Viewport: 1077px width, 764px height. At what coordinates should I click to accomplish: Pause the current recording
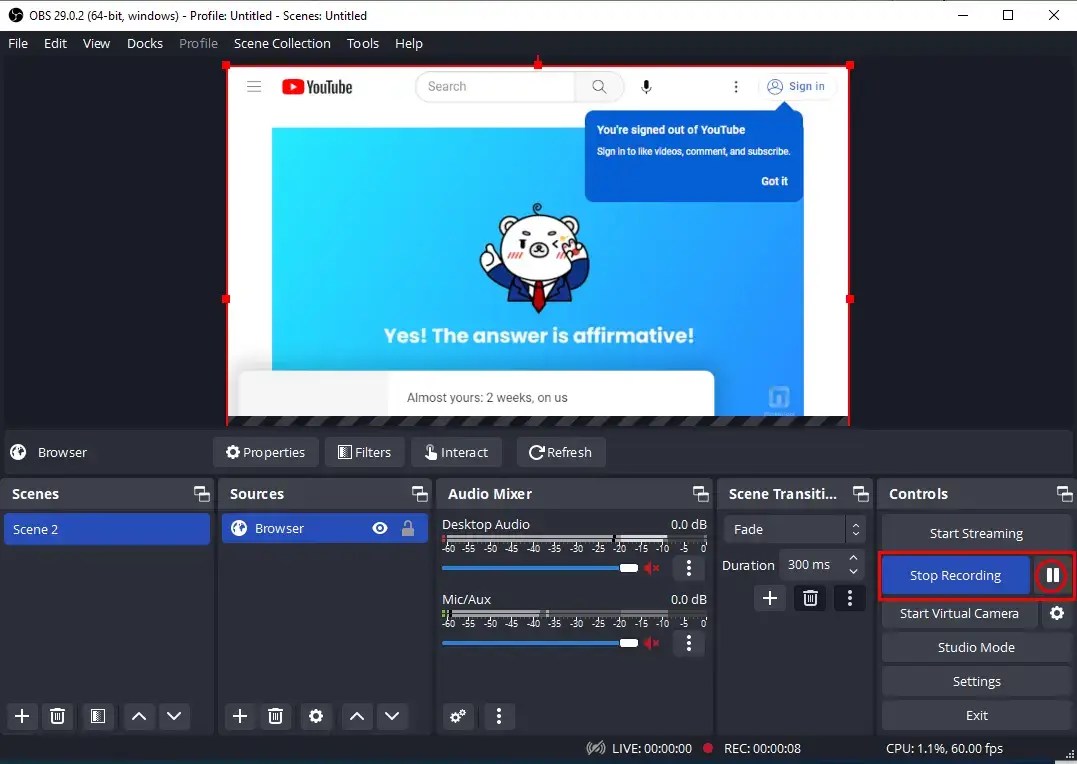click(x=1051, y=575)
